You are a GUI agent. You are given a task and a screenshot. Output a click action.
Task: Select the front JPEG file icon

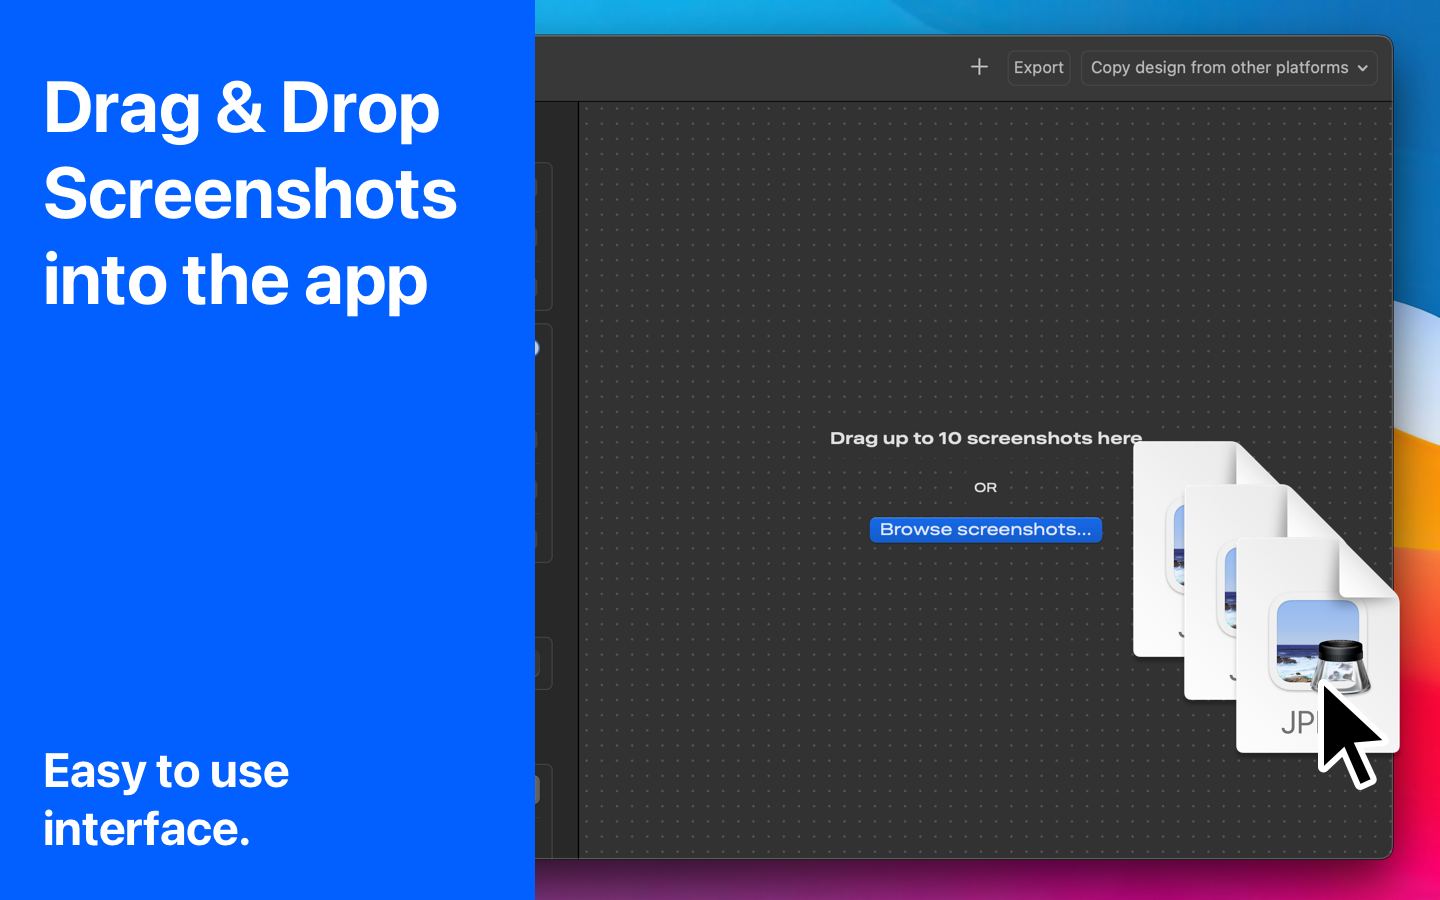pos(1317,645)
